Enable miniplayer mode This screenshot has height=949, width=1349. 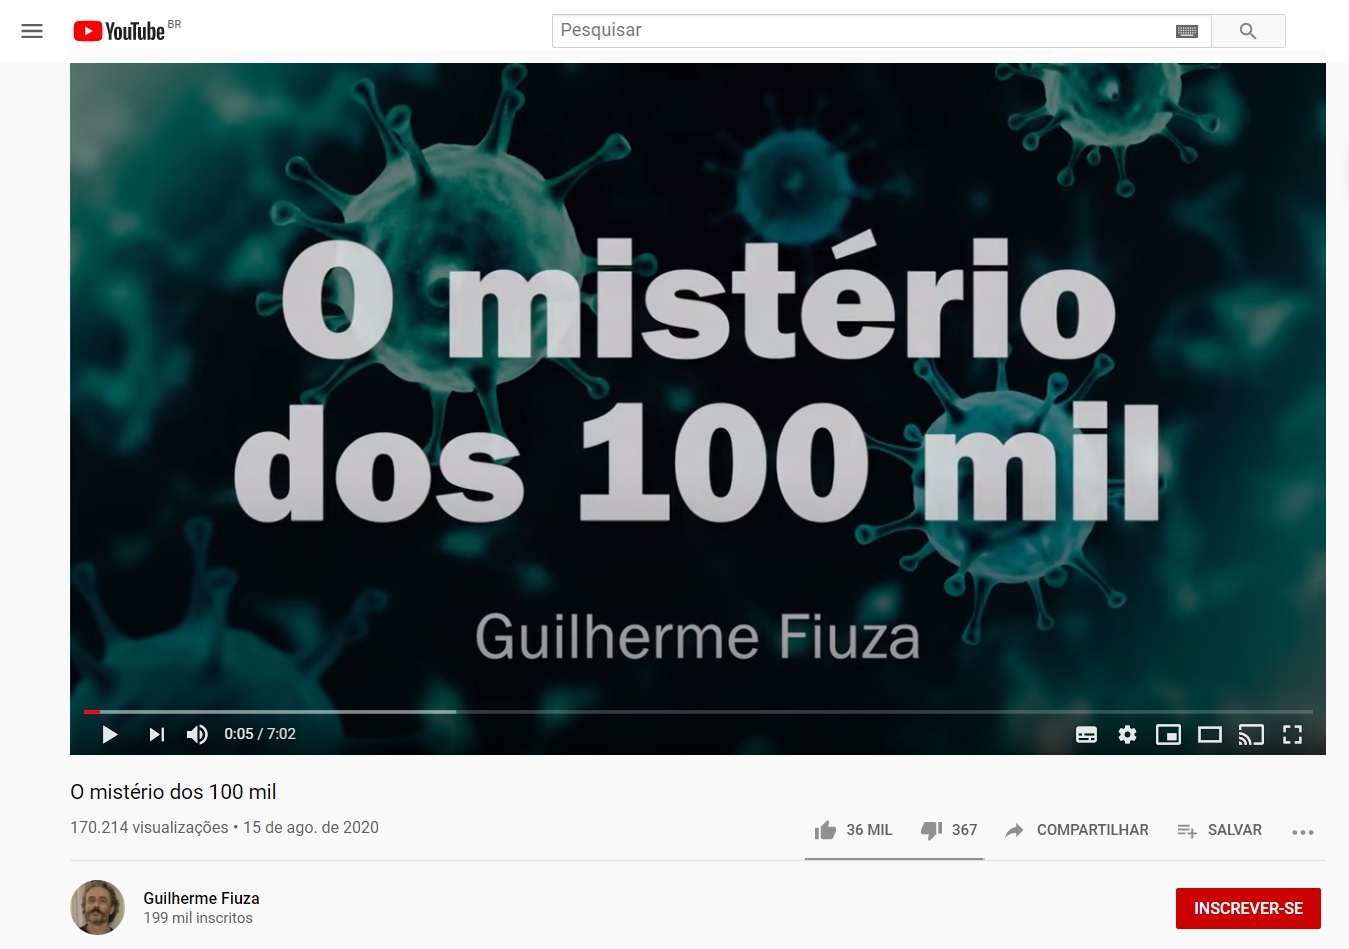point(1168,735)
